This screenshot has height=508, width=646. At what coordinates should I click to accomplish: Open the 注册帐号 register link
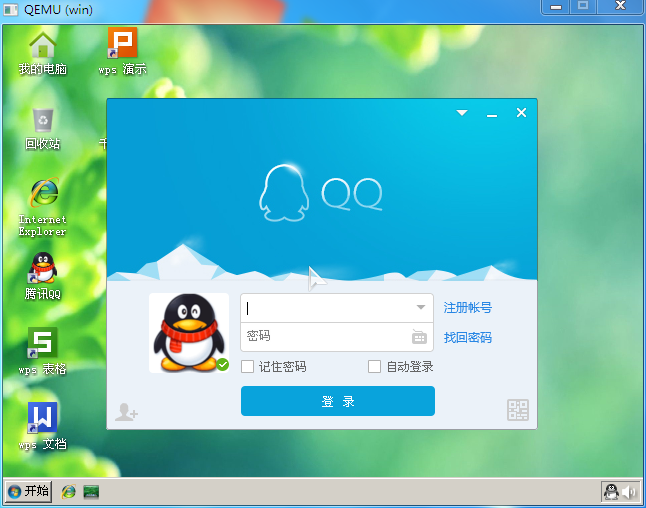point(468,307)
